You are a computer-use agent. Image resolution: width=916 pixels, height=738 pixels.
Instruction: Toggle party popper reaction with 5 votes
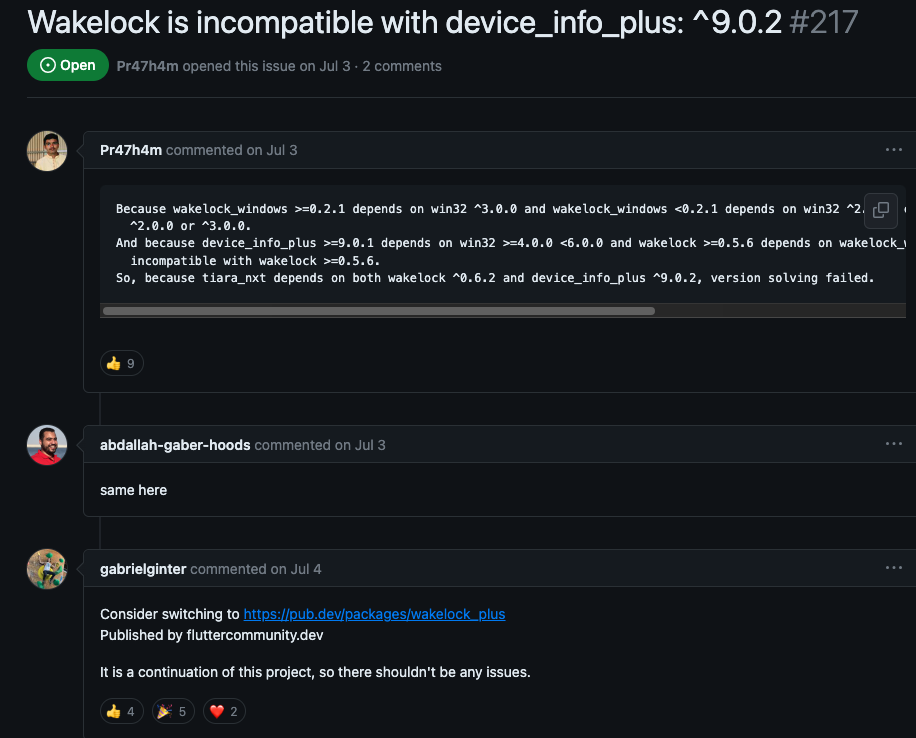(x=173, y=712)
